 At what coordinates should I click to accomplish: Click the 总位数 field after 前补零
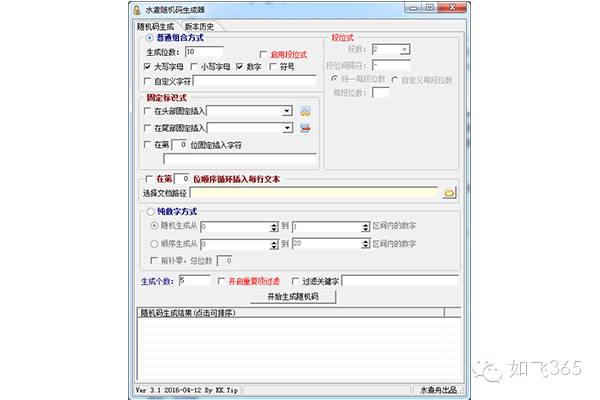pyautogui.click(x=225, y=261)
